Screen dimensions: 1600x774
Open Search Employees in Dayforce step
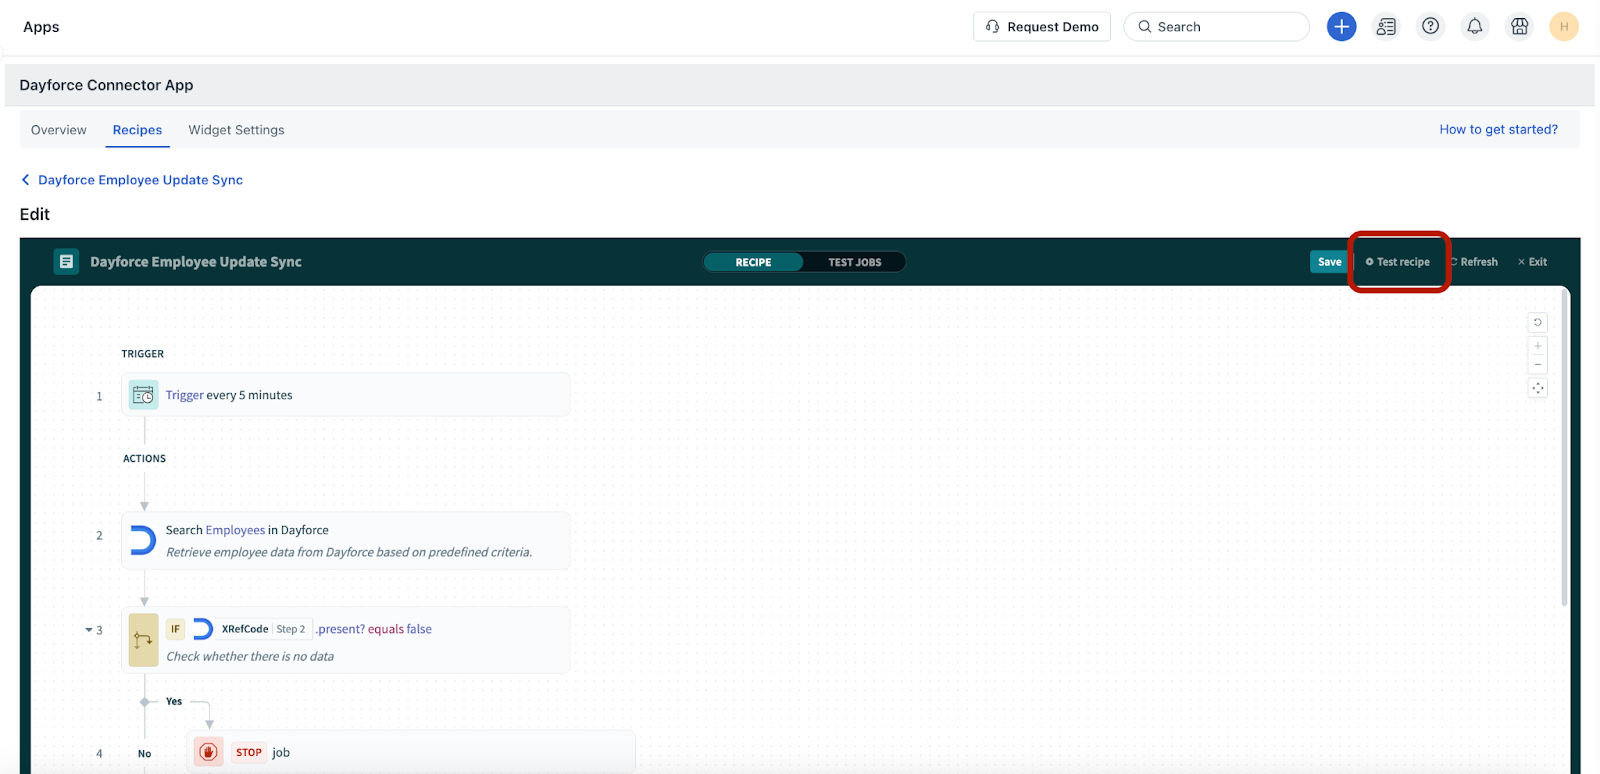[x=346, y=541]
